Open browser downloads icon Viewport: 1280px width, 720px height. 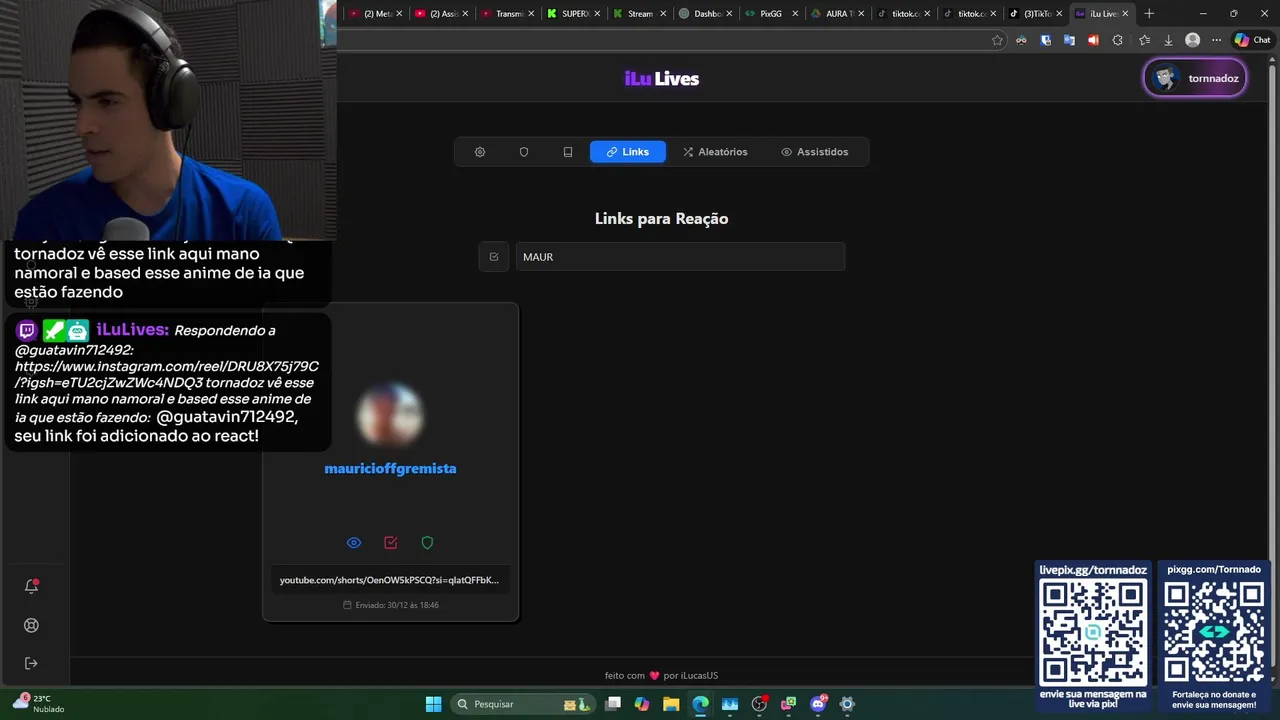pos(1168,40)
